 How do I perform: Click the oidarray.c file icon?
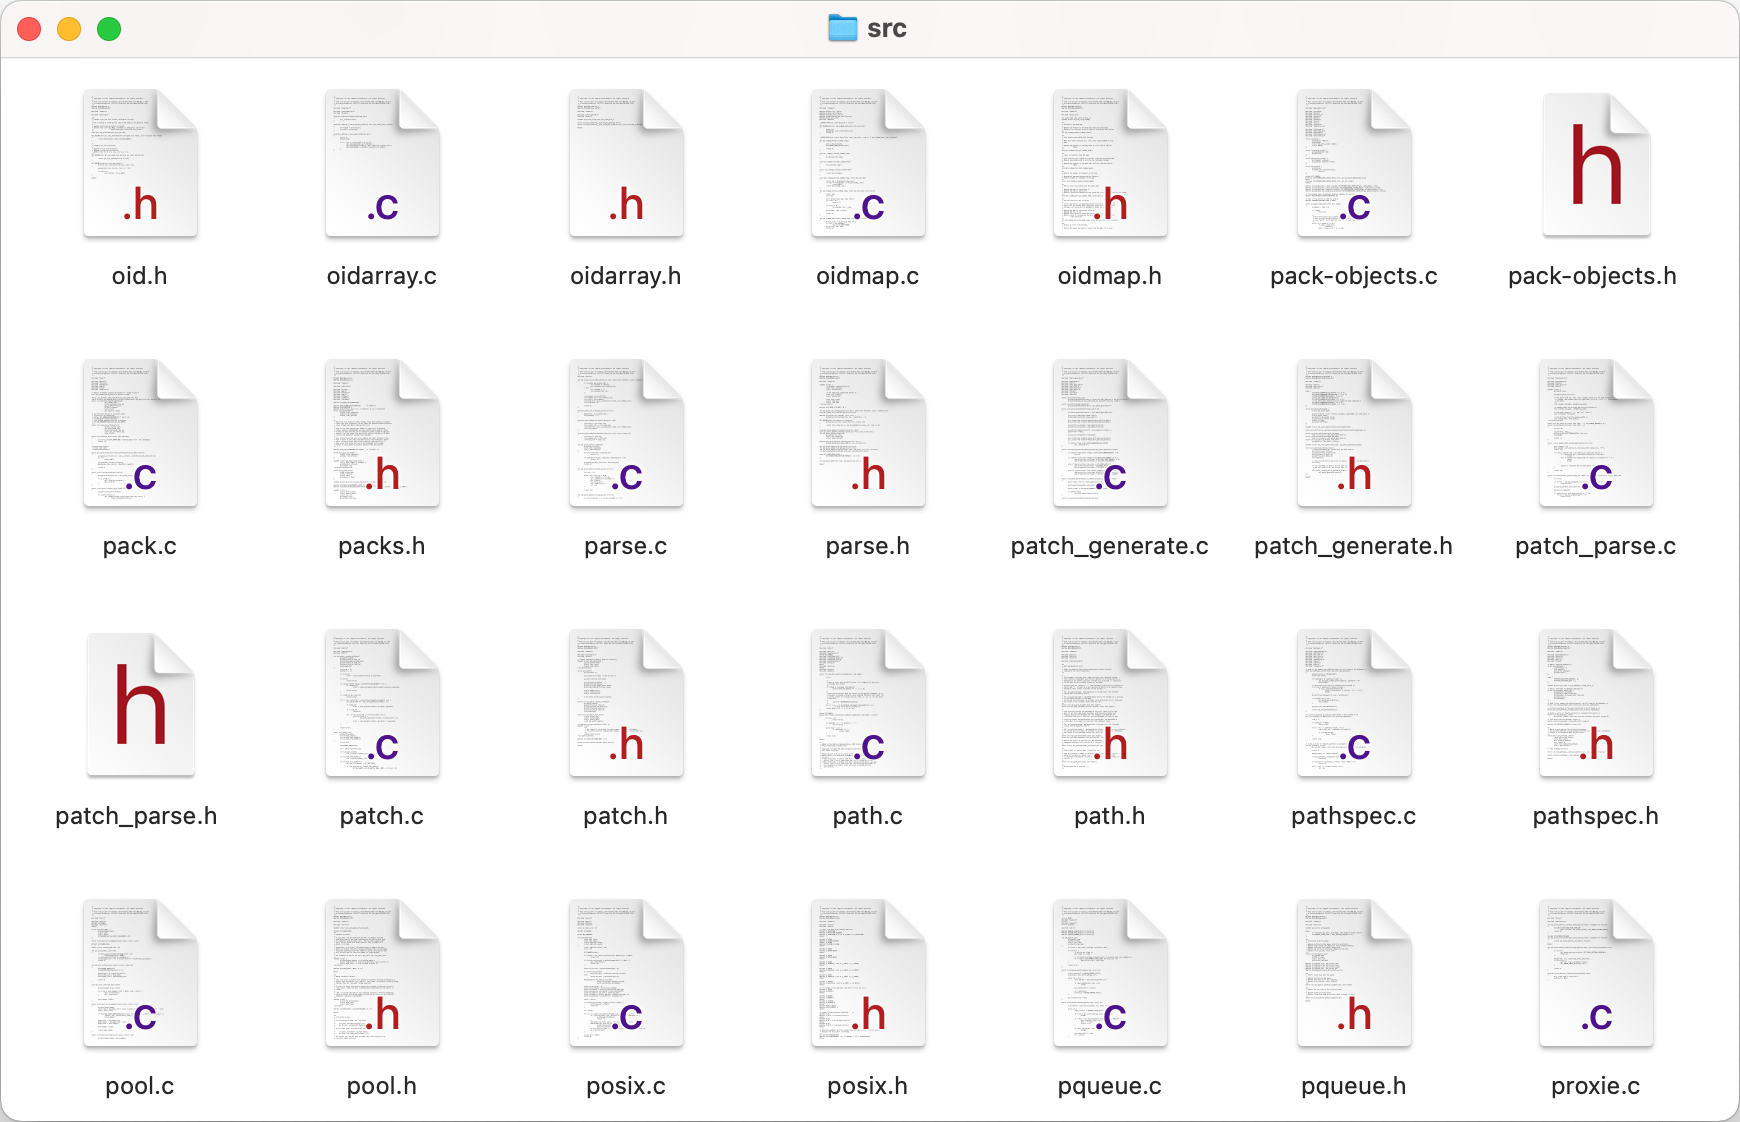tap(382, 164)
